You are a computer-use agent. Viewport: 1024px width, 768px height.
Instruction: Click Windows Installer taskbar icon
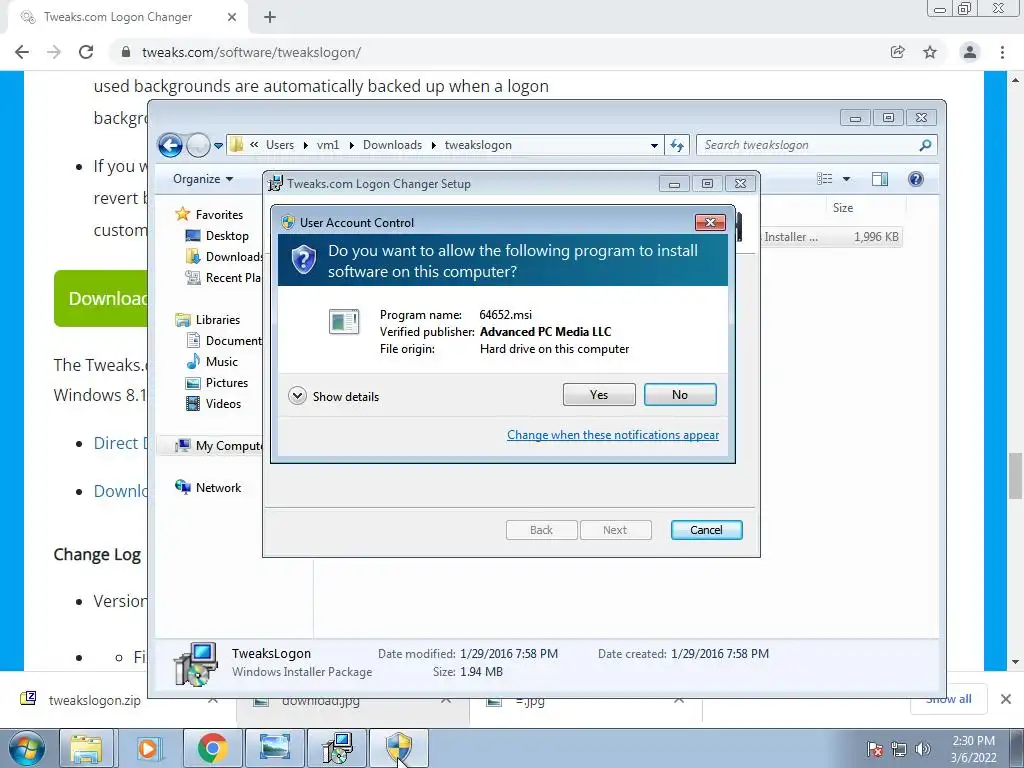(338, 748)
